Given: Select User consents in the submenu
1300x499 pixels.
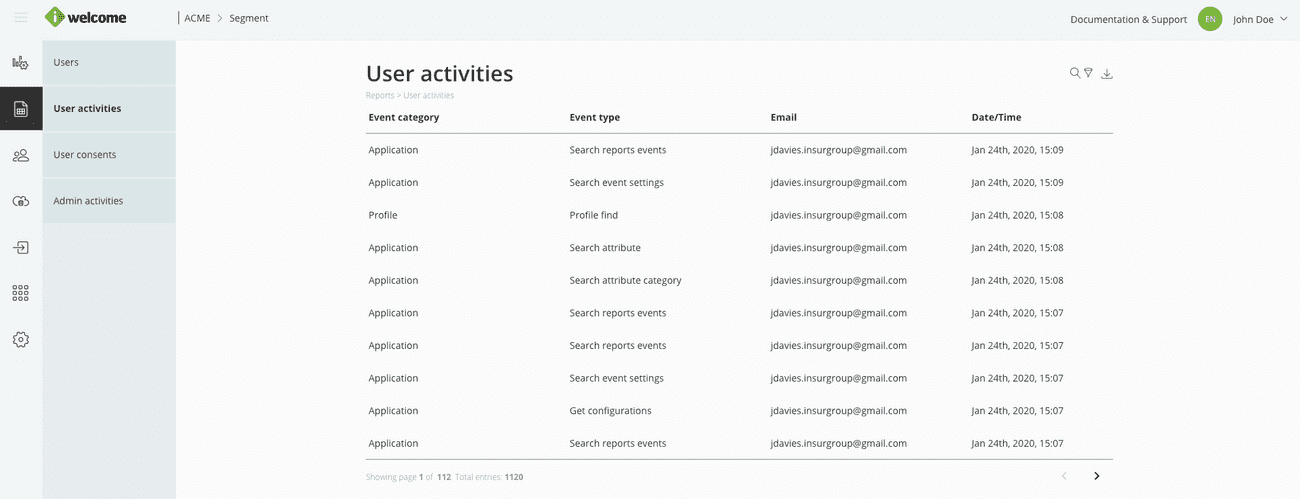Looking at the screenshot, I should point(84,155).
